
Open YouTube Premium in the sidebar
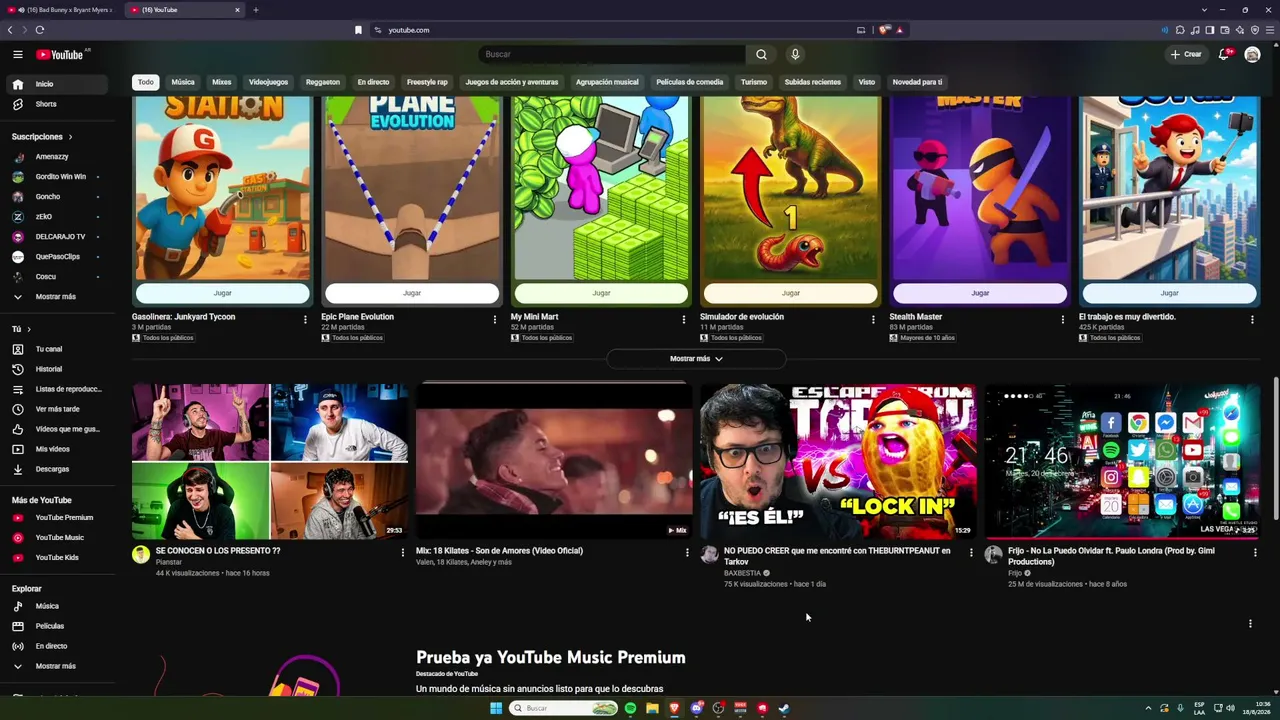pyautogui.click(x=56, y=517)
